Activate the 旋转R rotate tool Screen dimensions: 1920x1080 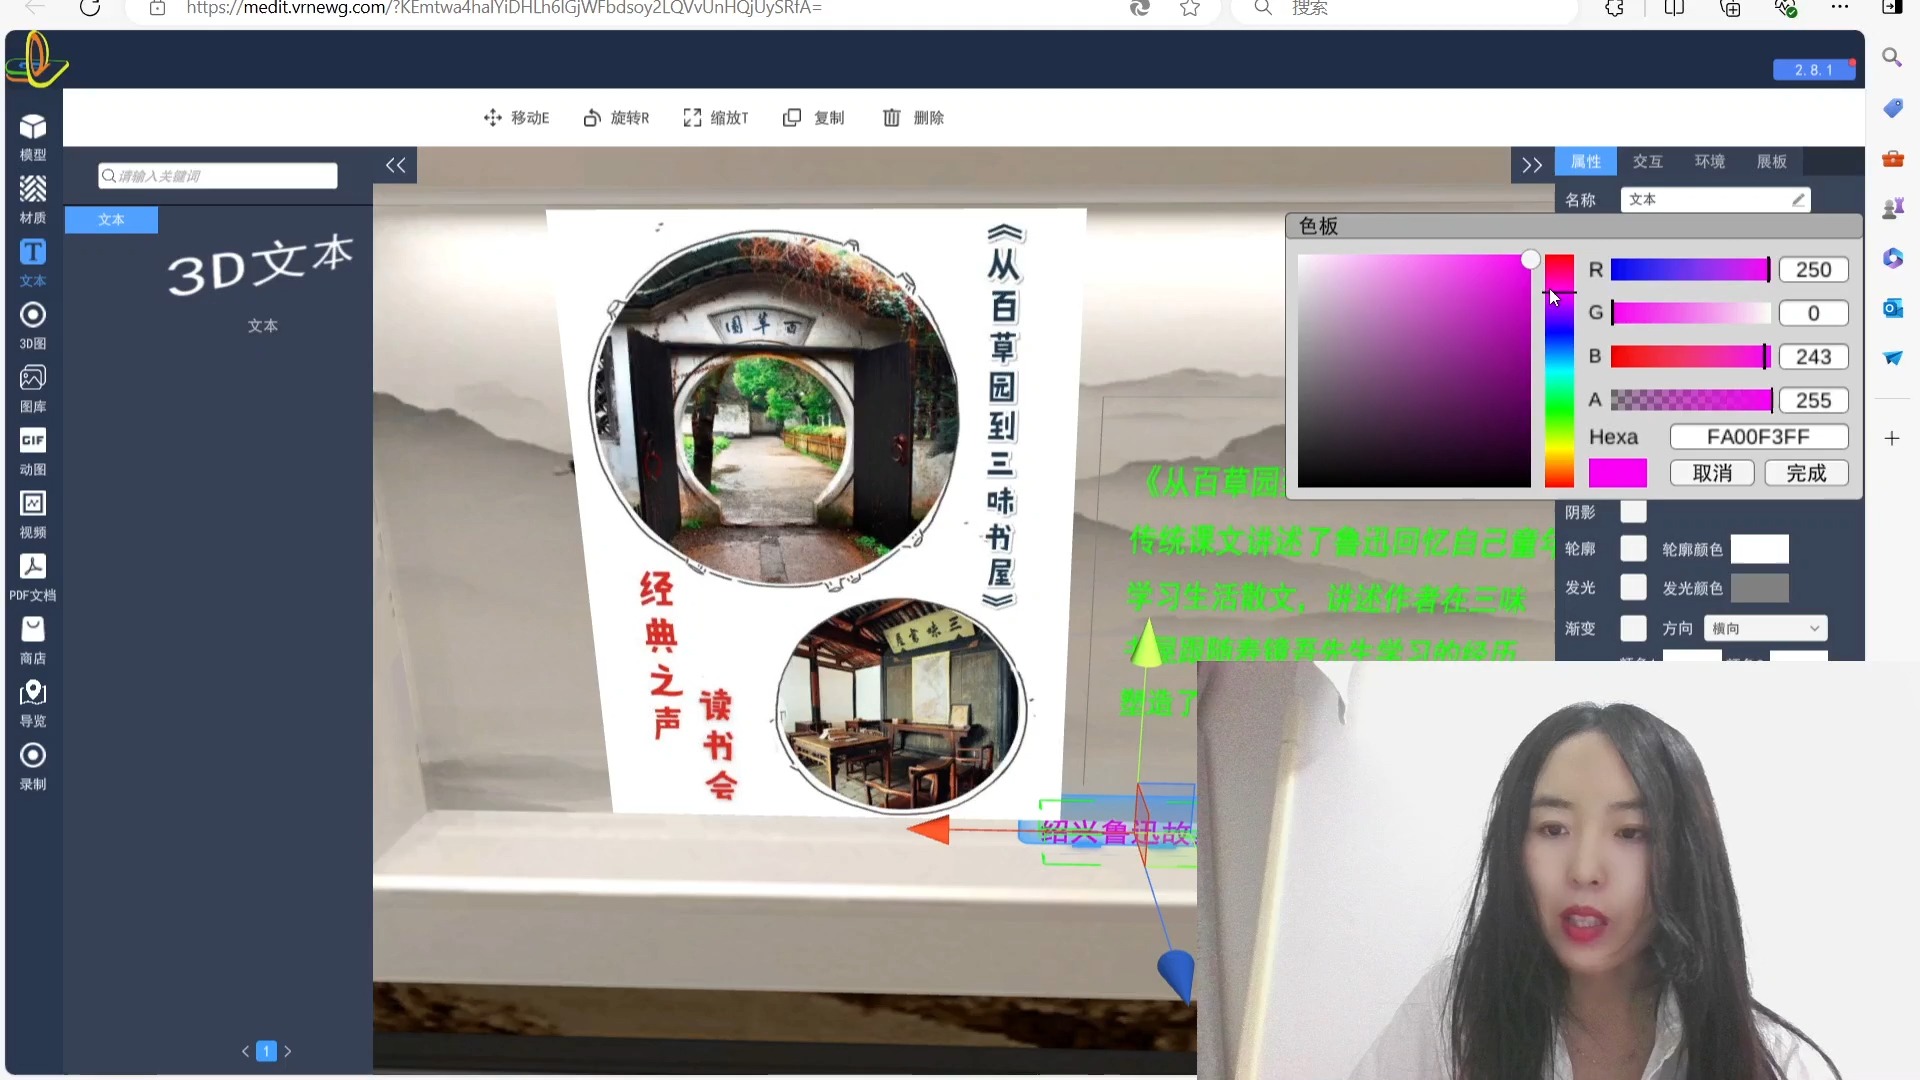click(616, 118)
